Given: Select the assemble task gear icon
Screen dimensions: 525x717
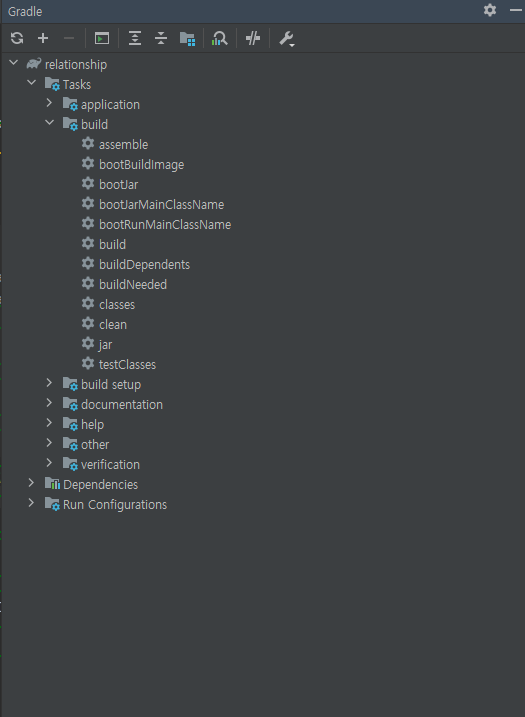Looking at the screenshot, I should 88,144.
